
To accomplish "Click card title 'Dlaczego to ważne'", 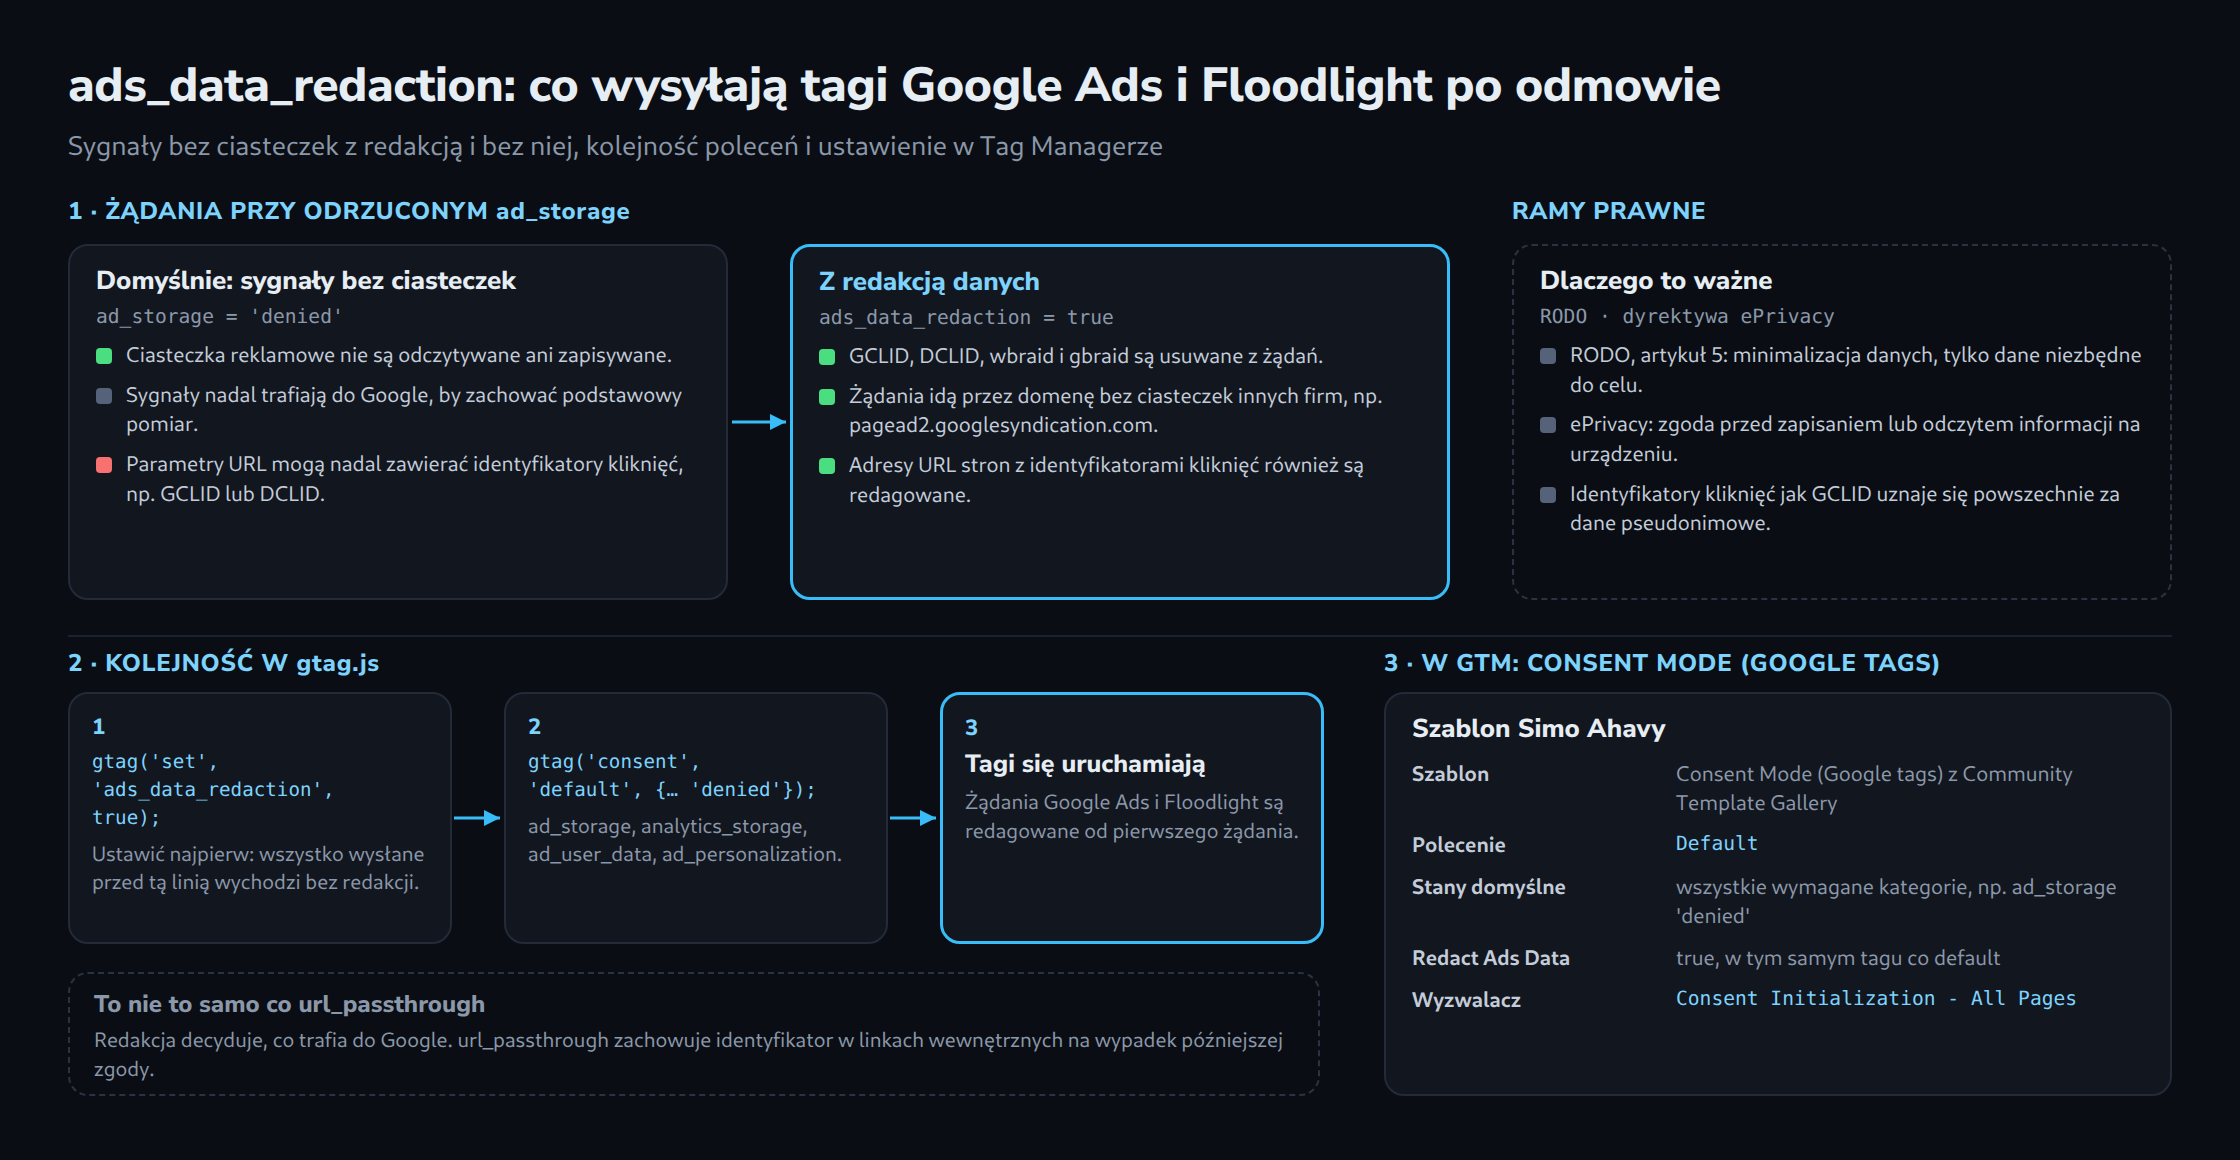I will [1655, 281].
